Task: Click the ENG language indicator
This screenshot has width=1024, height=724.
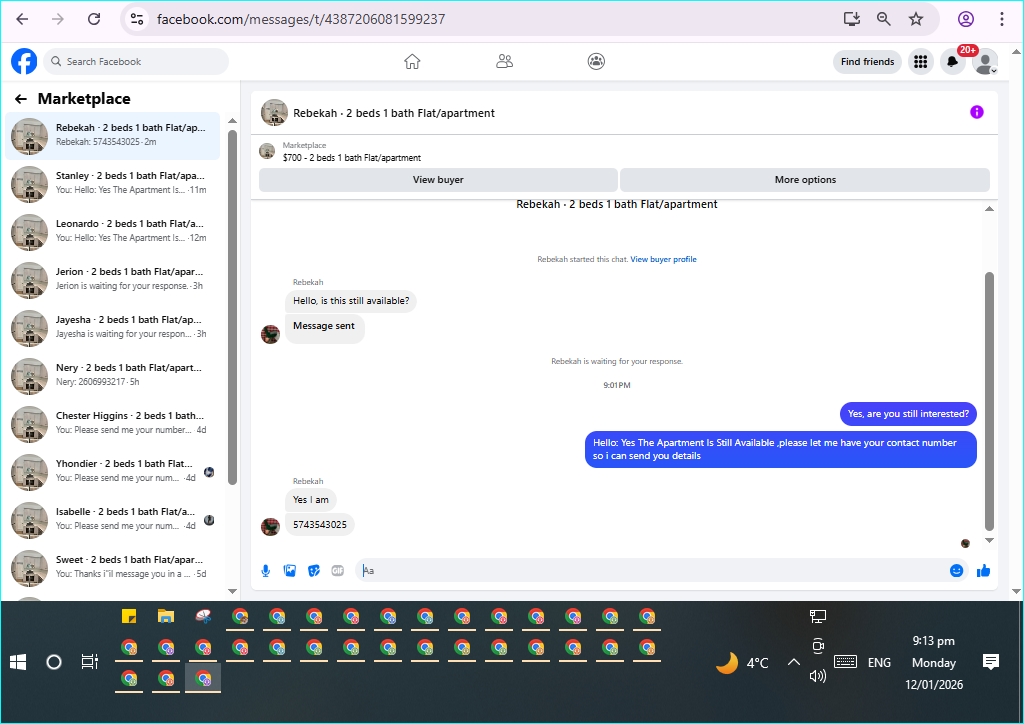Action: pos(879,663)
